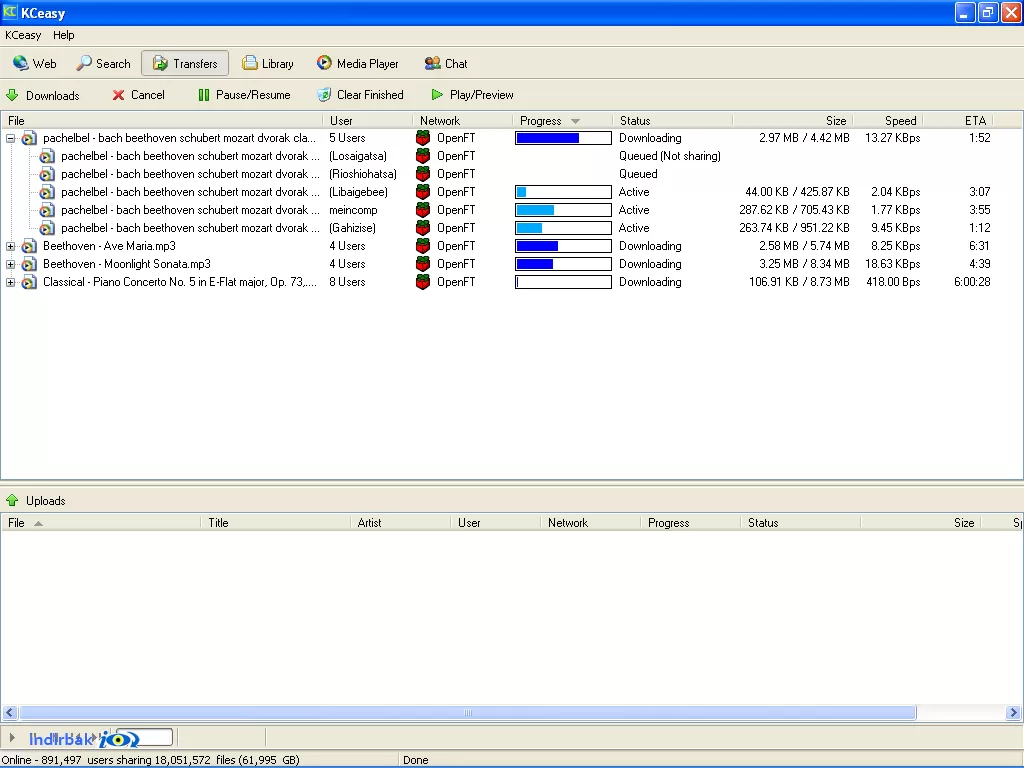This screenshot has height=768, width=1024.
Task: Click the red Cancel X icon
Action: [x=118, y=95]
